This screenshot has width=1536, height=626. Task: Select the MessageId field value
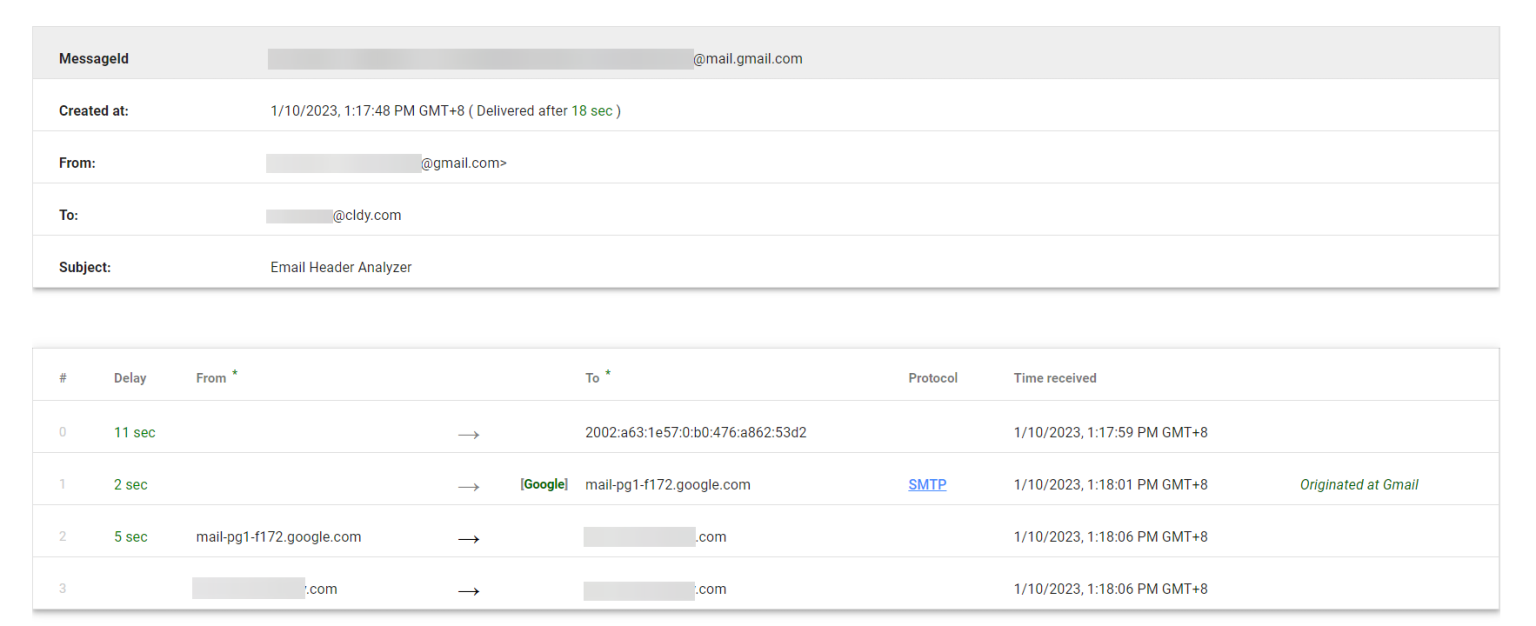[535, 58]
